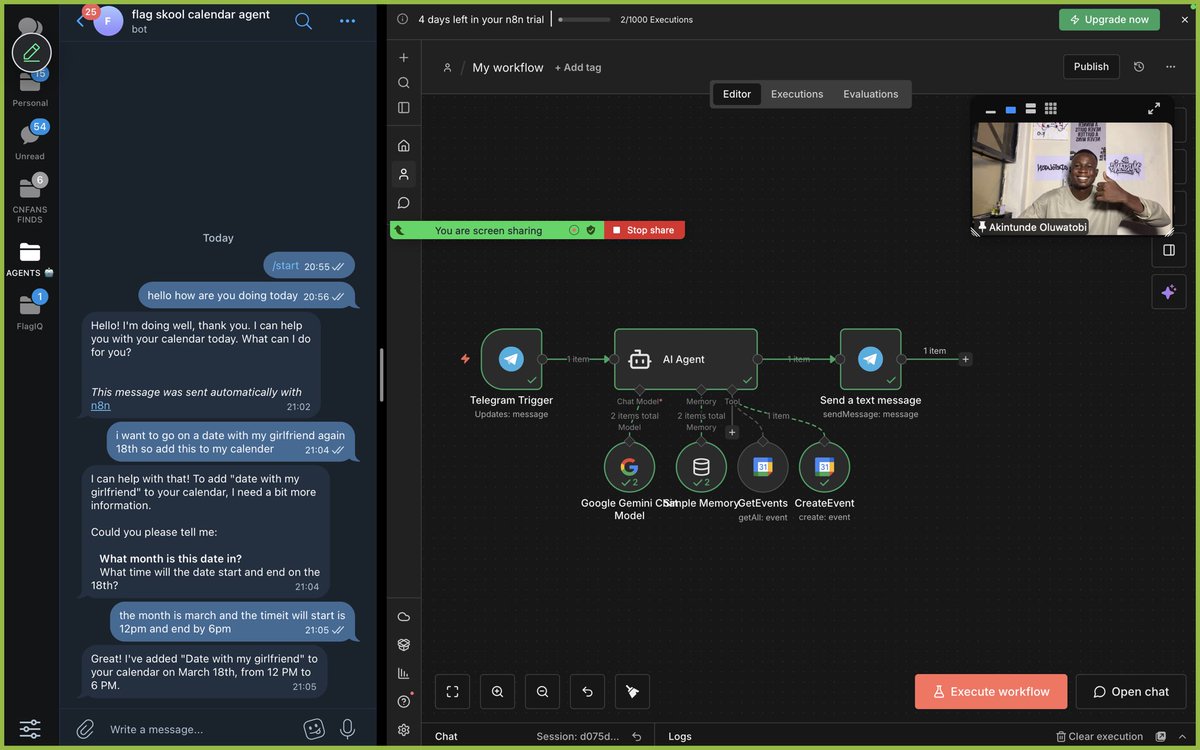Add a tool with the plus under AI Agent
The image size is (1200, 750).
[732, 432]
